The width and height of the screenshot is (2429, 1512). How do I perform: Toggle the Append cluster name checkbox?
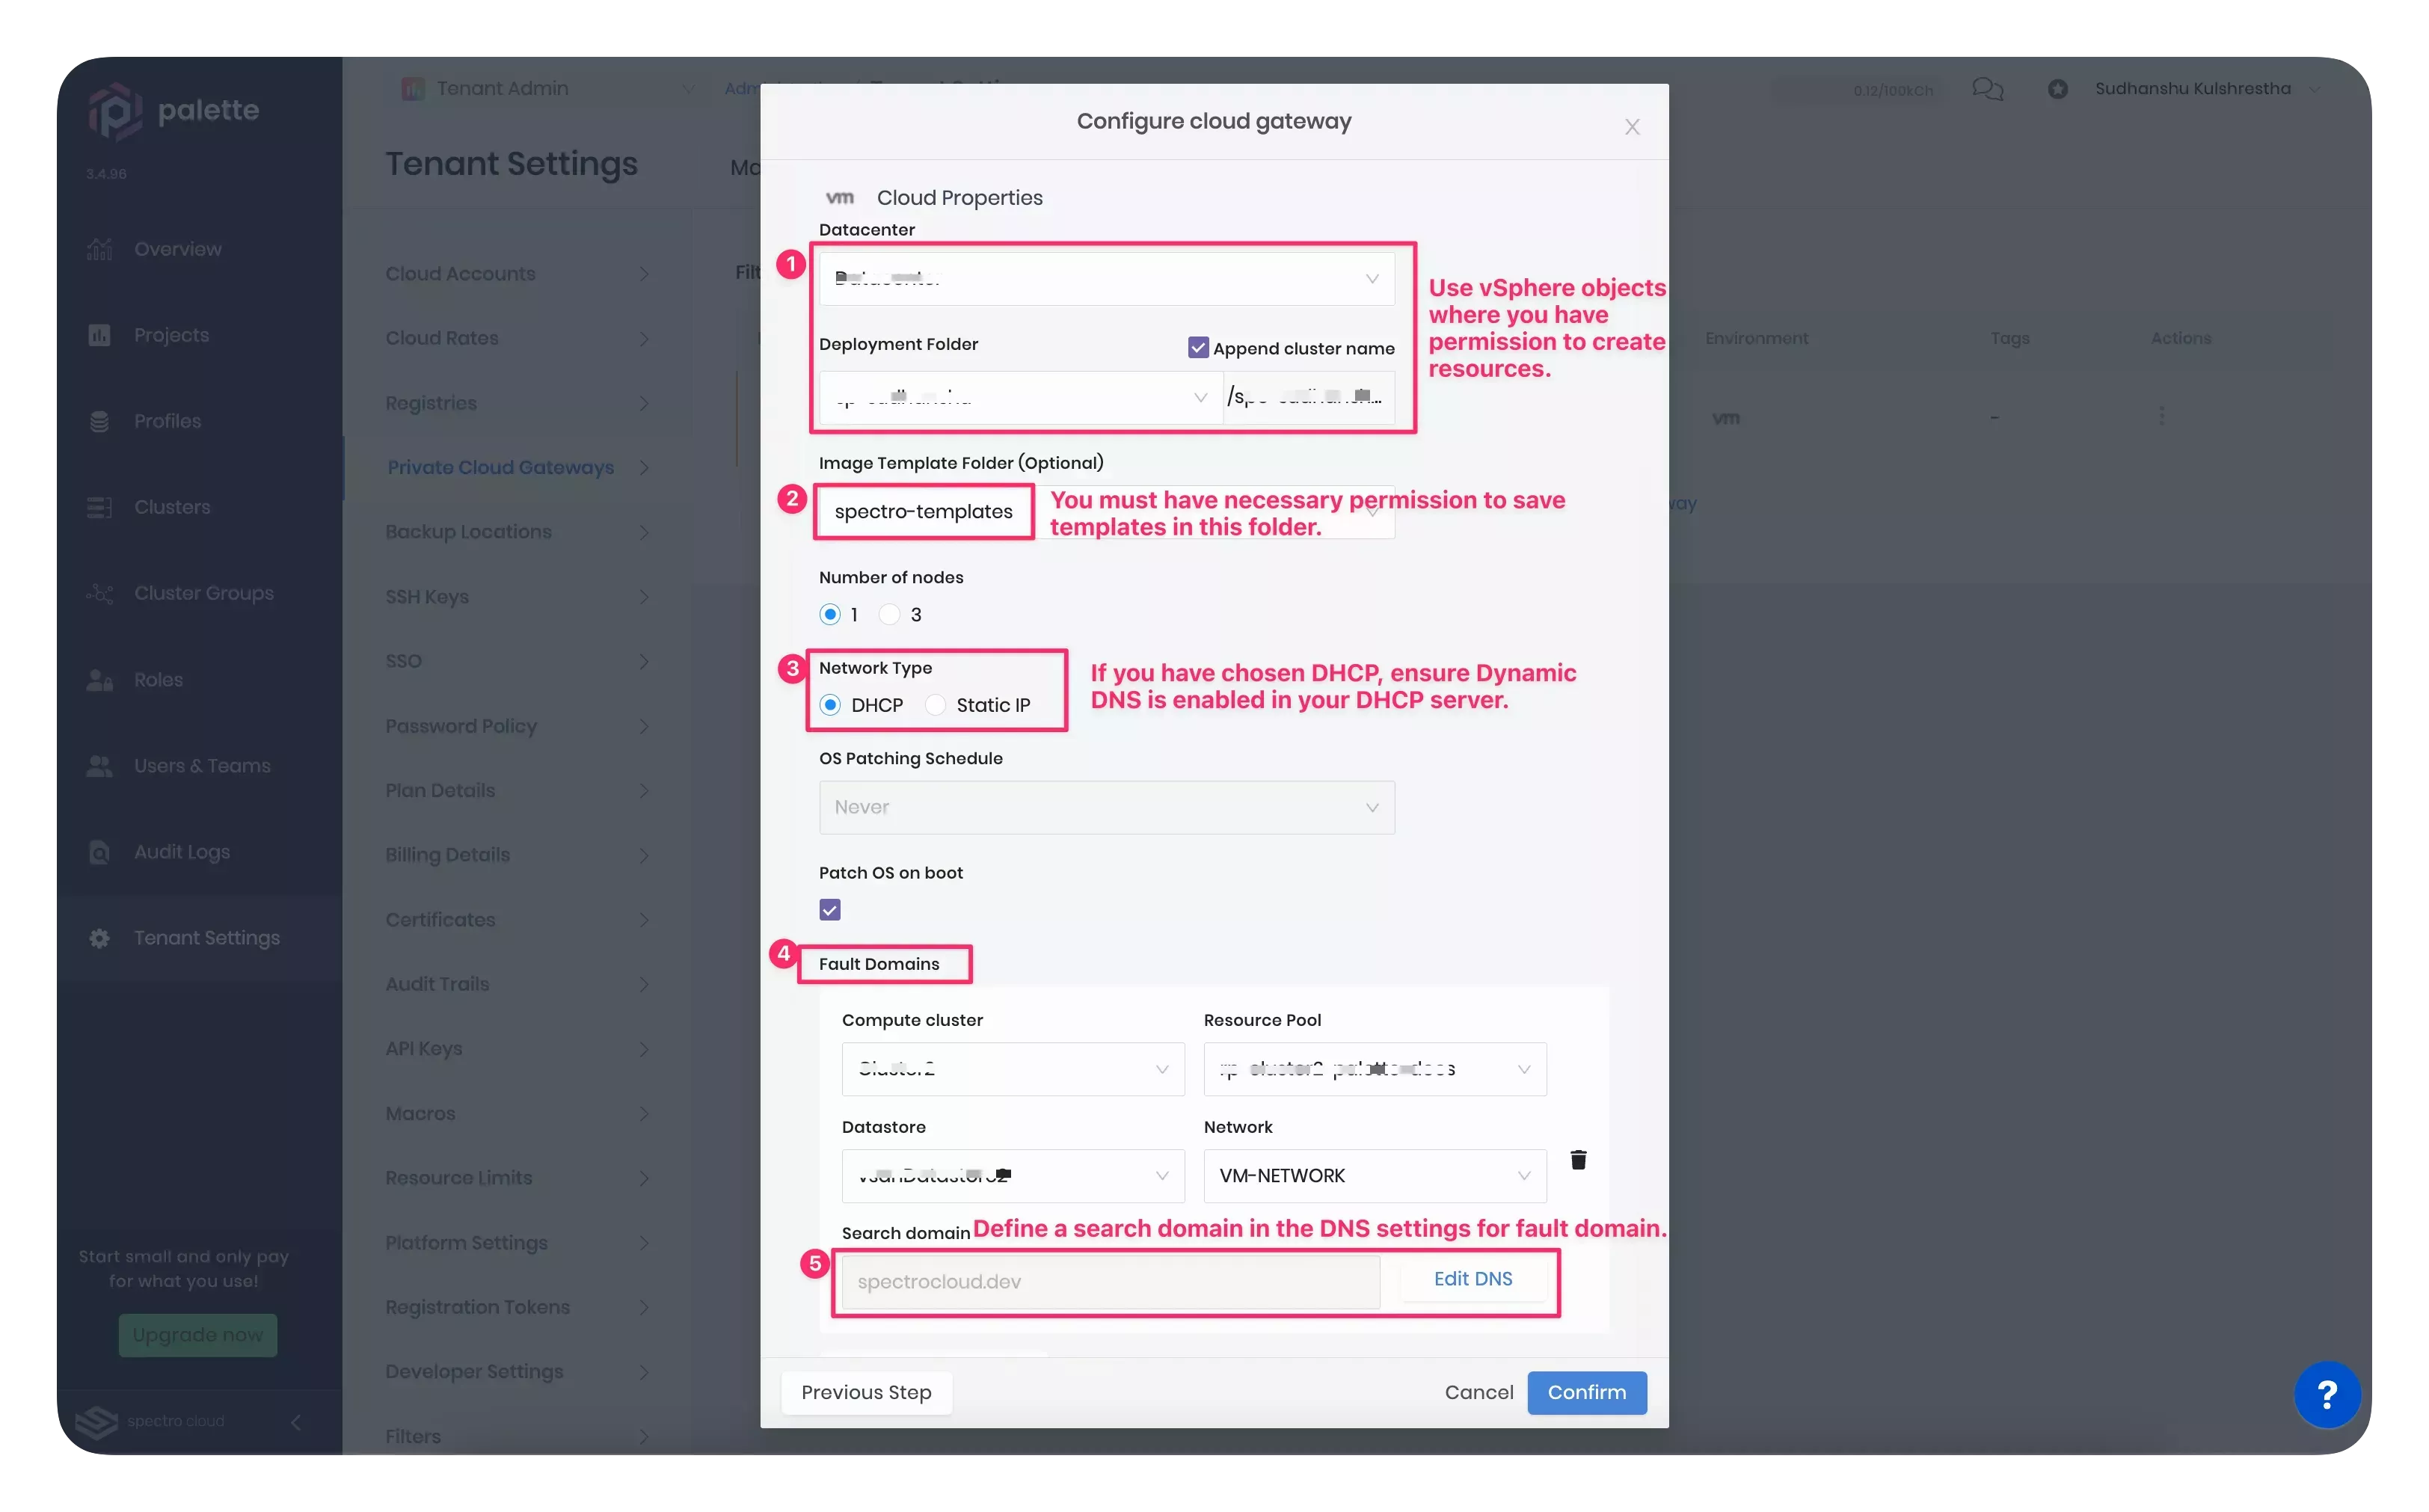click(x=1198, y=347)
